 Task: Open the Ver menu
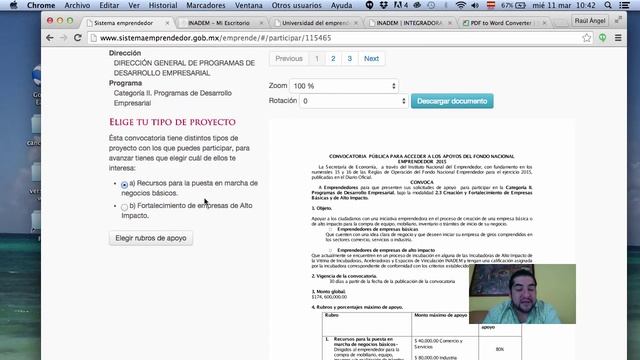coord(134,5)
